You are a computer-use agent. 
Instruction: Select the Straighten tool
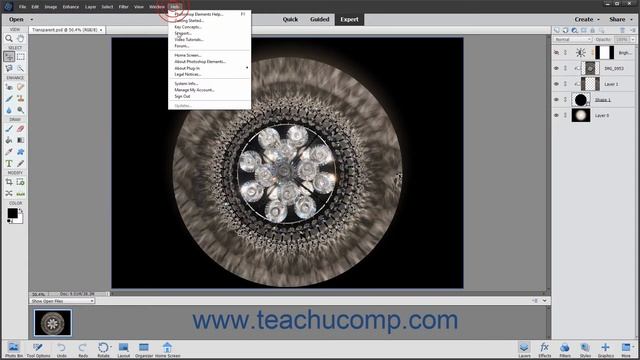pos(20,193)
